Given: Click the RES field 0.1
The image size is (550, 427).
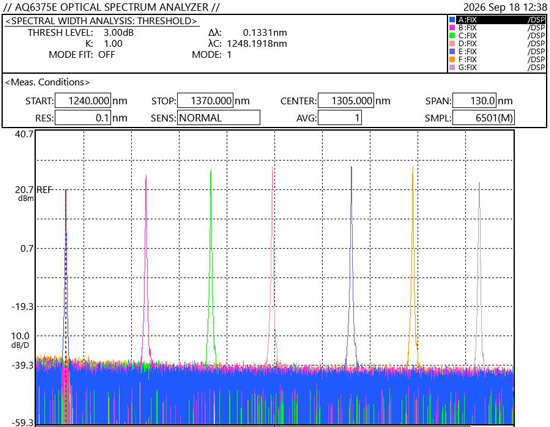Looking at the screenshot, I should click(83, 118).
